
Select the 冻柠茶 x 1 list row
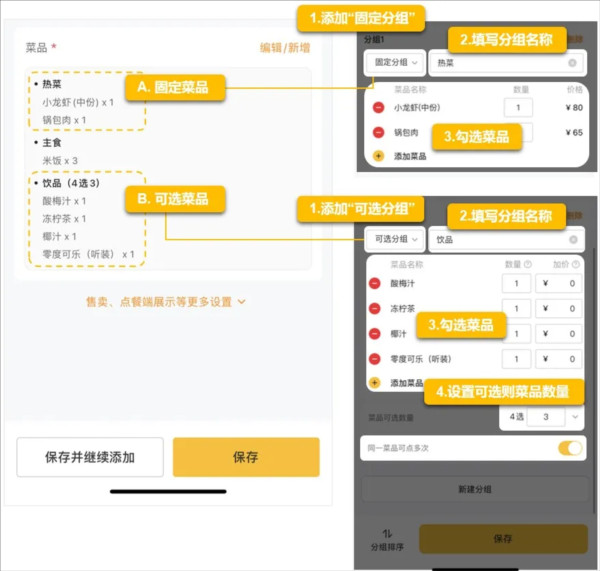click(64, 219)
